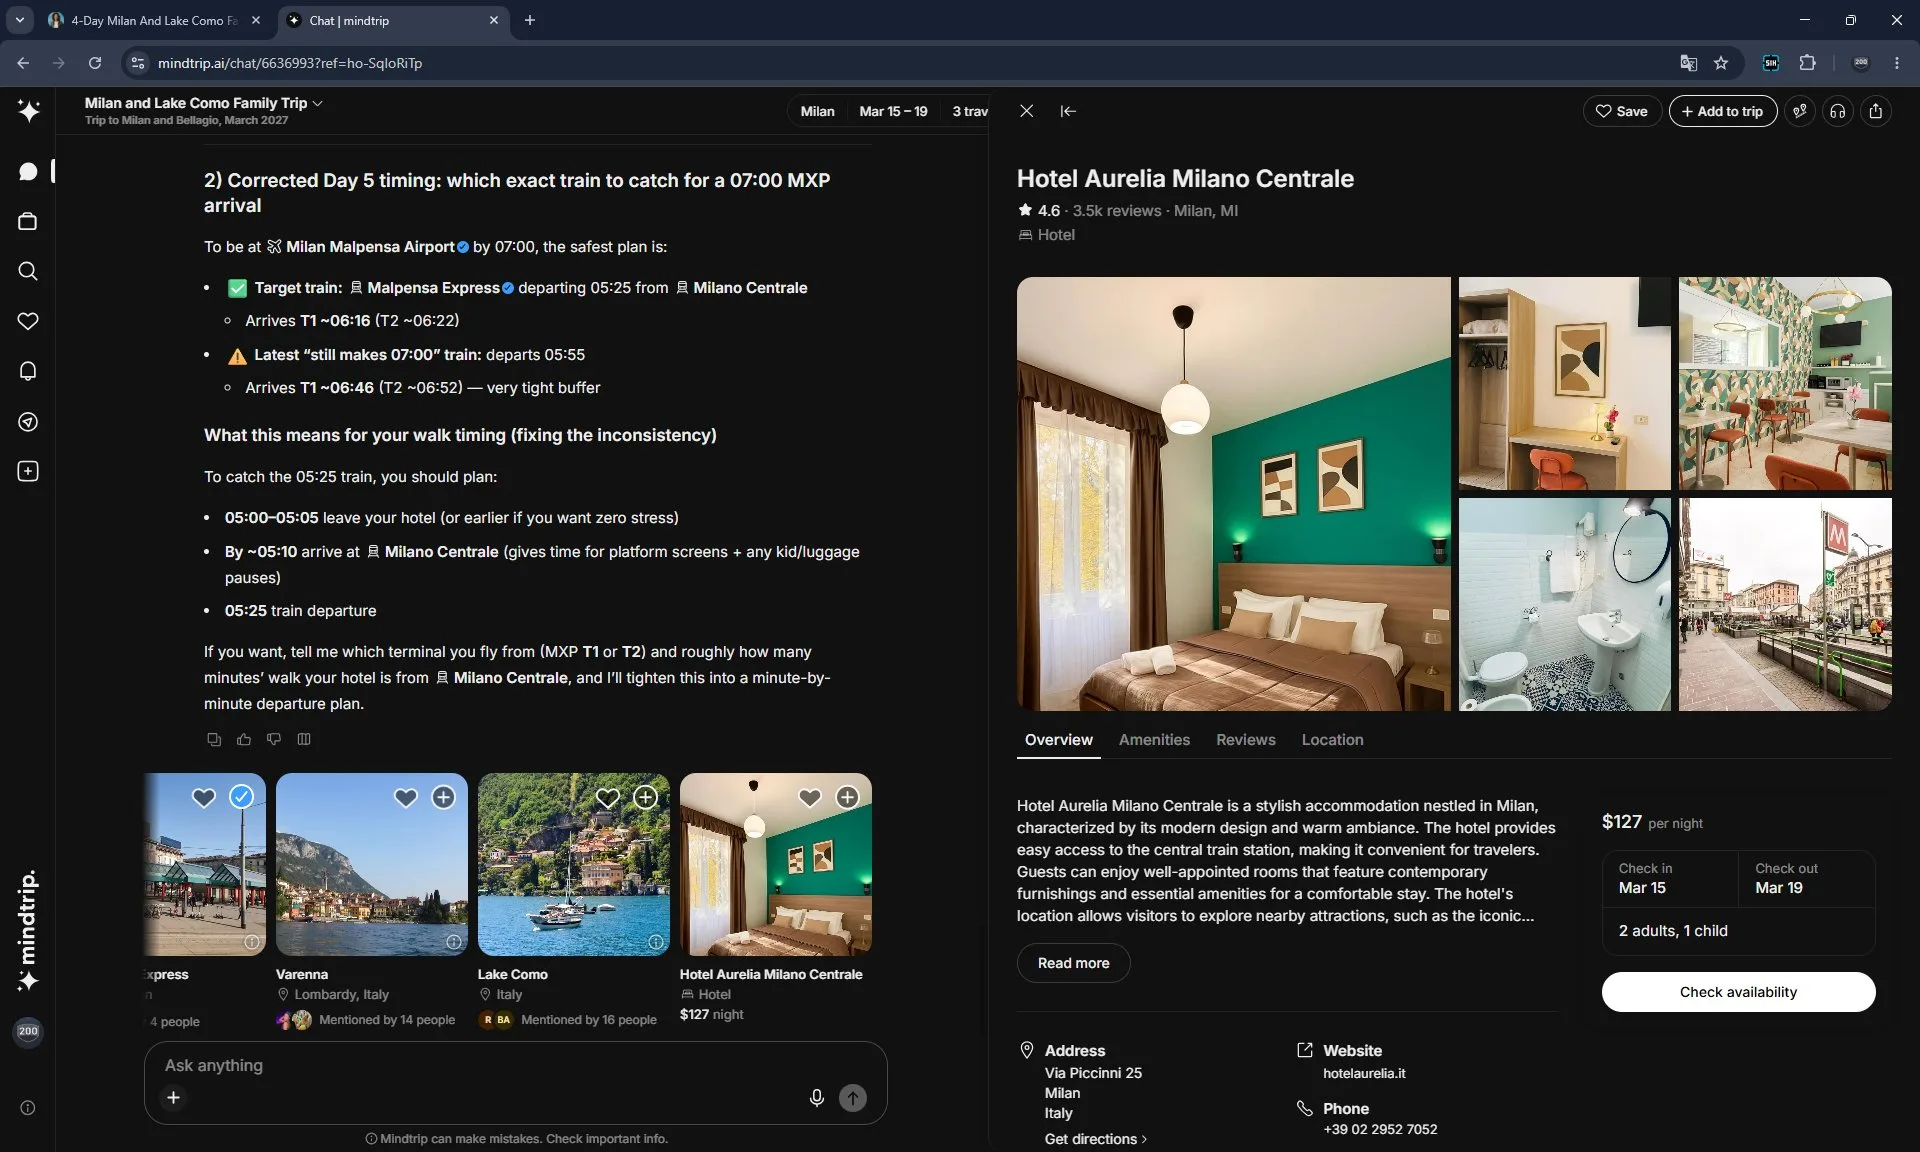Image resolution: width=1920 pixels, height=1152 pixels.
Task: Click the Malpensa Express link in the chat
Action: (433, 288)
